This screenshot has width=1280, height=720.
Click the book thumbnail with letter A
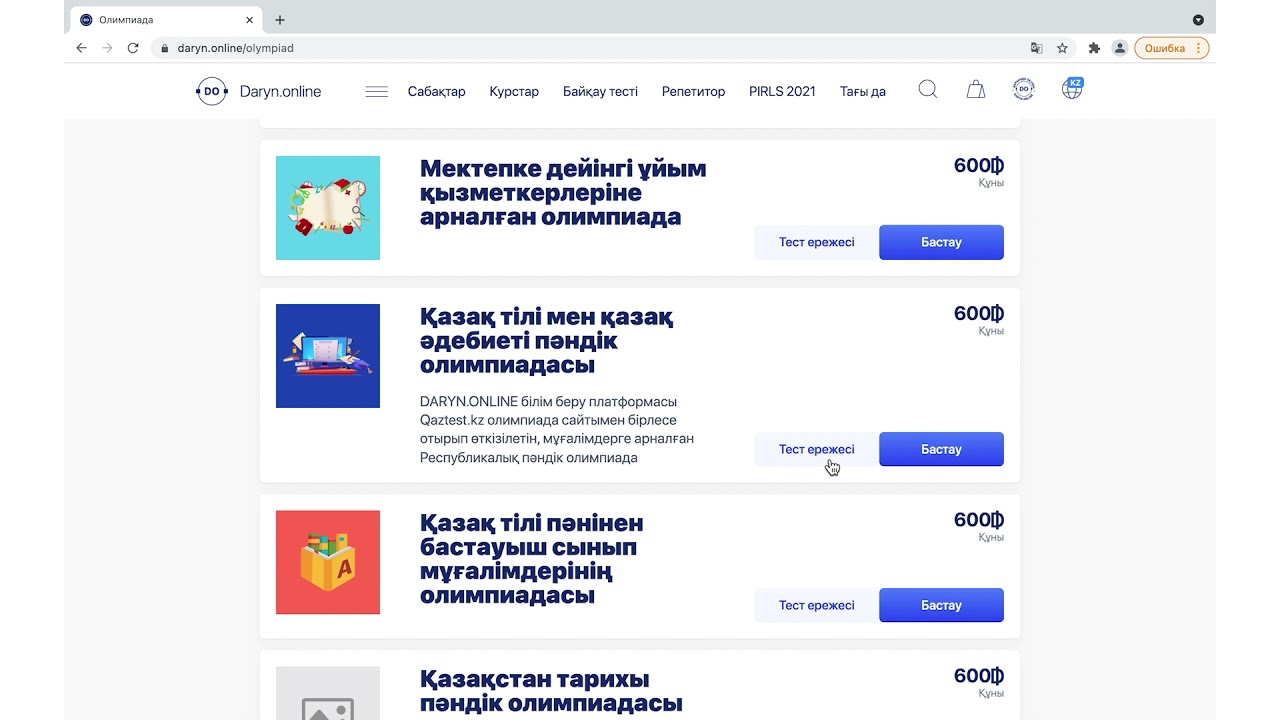pos(328,562)
